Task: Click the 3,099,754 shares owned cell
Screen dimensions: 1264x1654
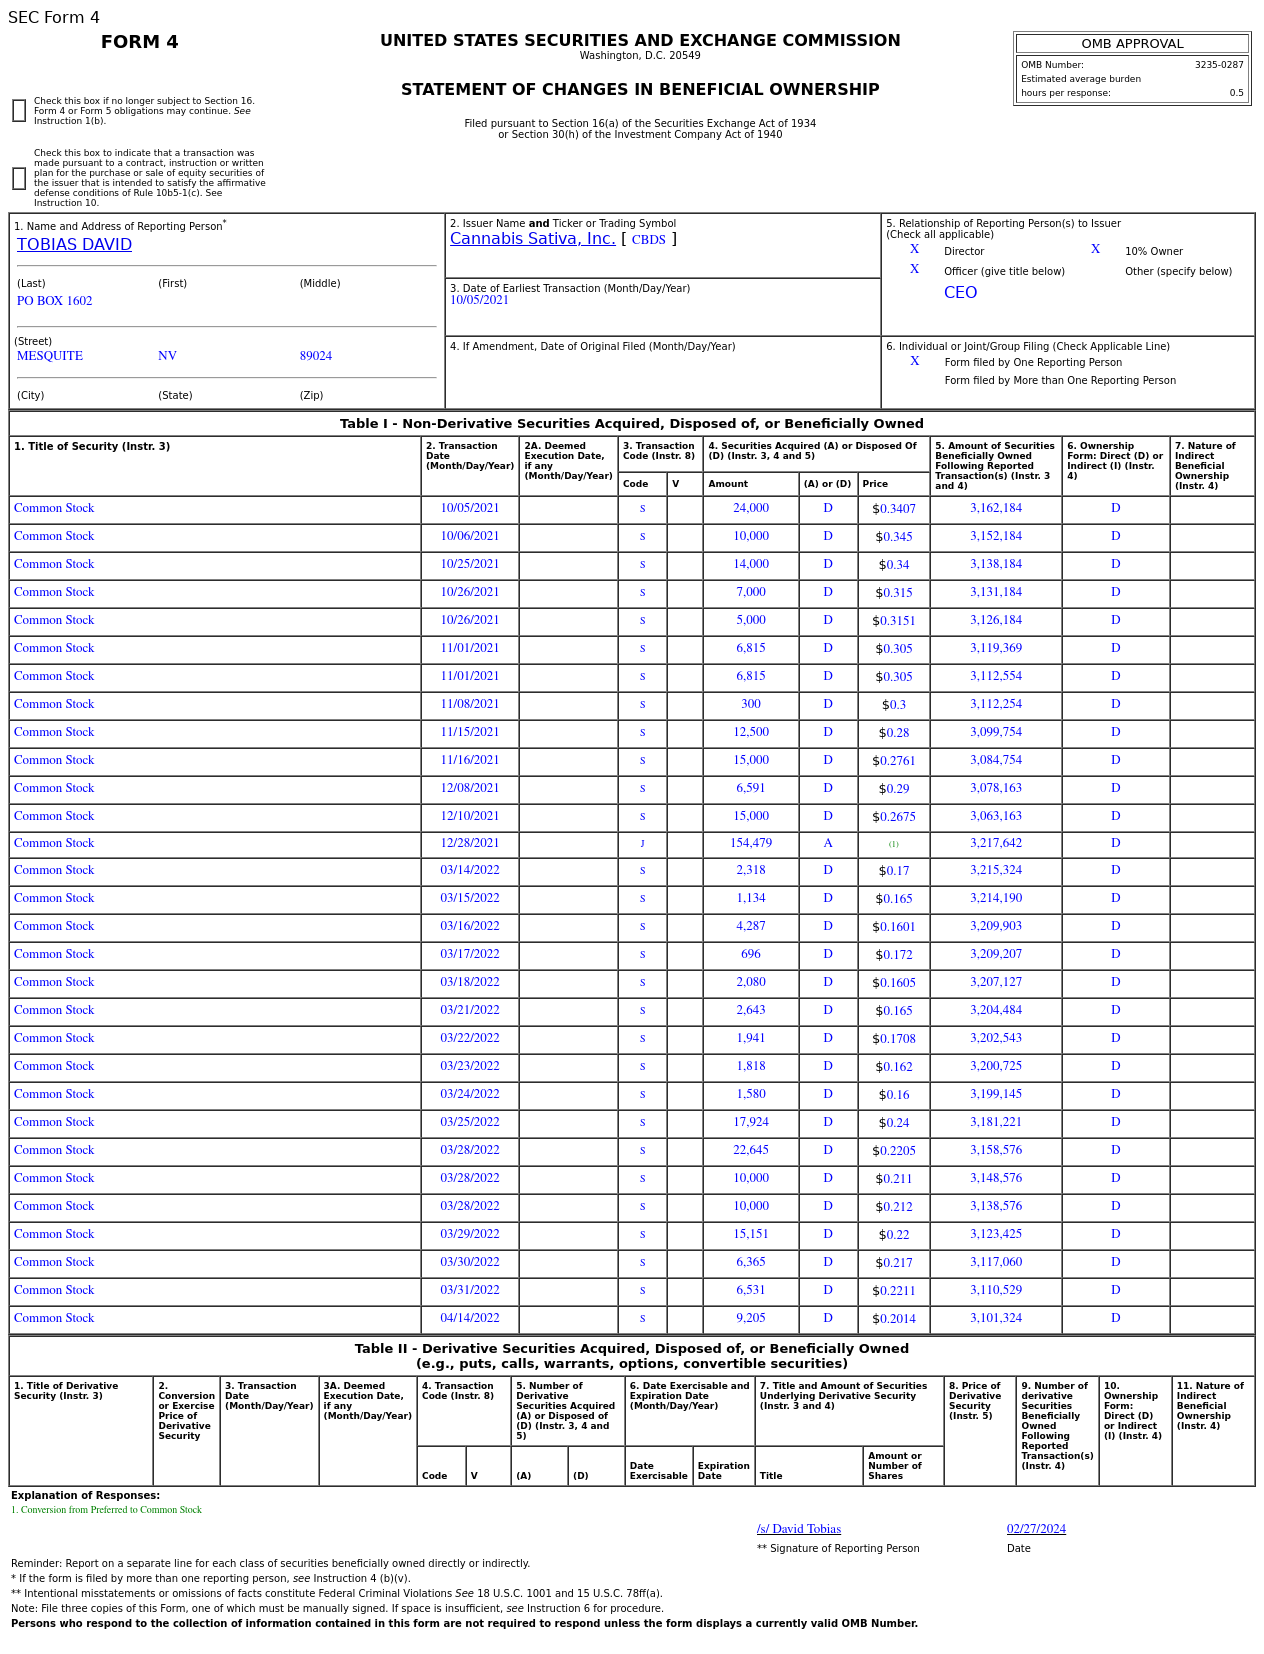Action: click(996, 733)
